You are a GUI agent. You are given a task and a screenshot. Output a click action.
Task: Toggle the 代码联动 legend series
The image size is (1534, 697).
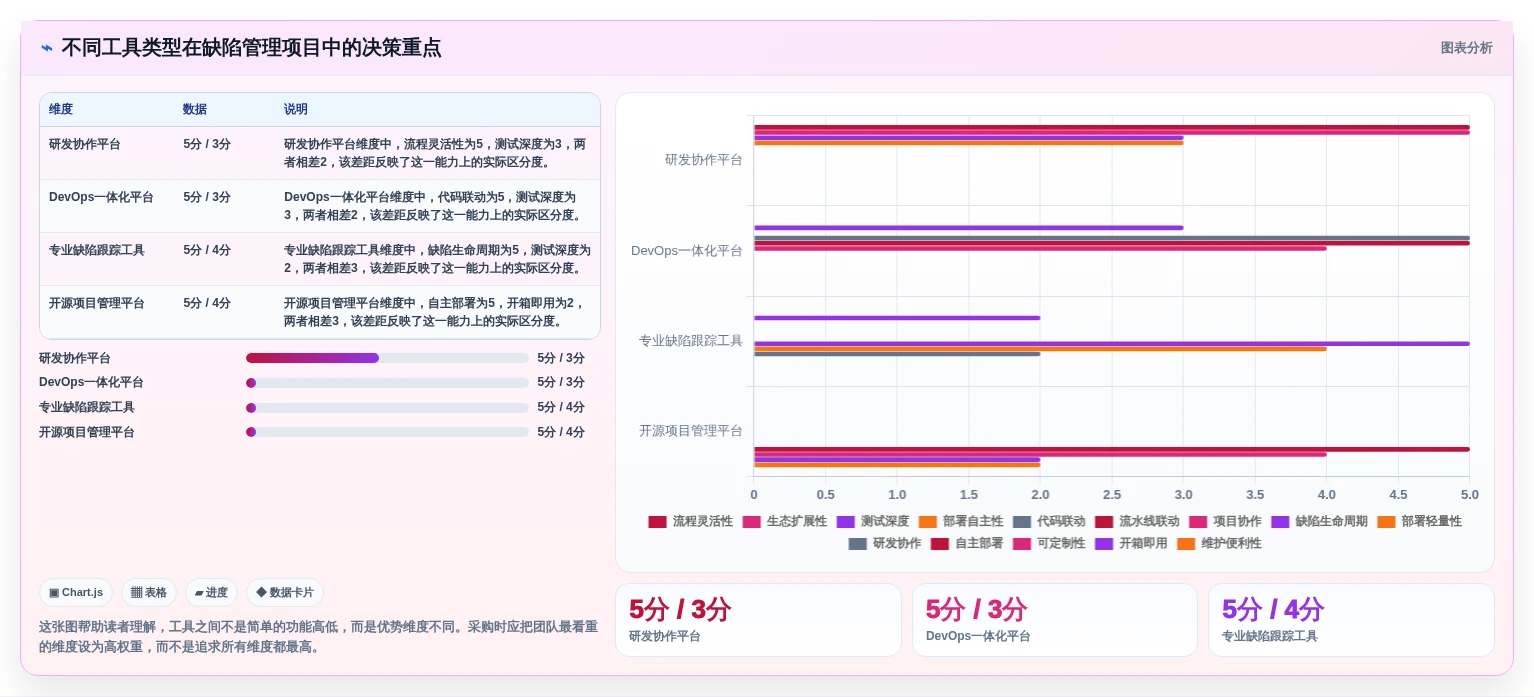1049,522
